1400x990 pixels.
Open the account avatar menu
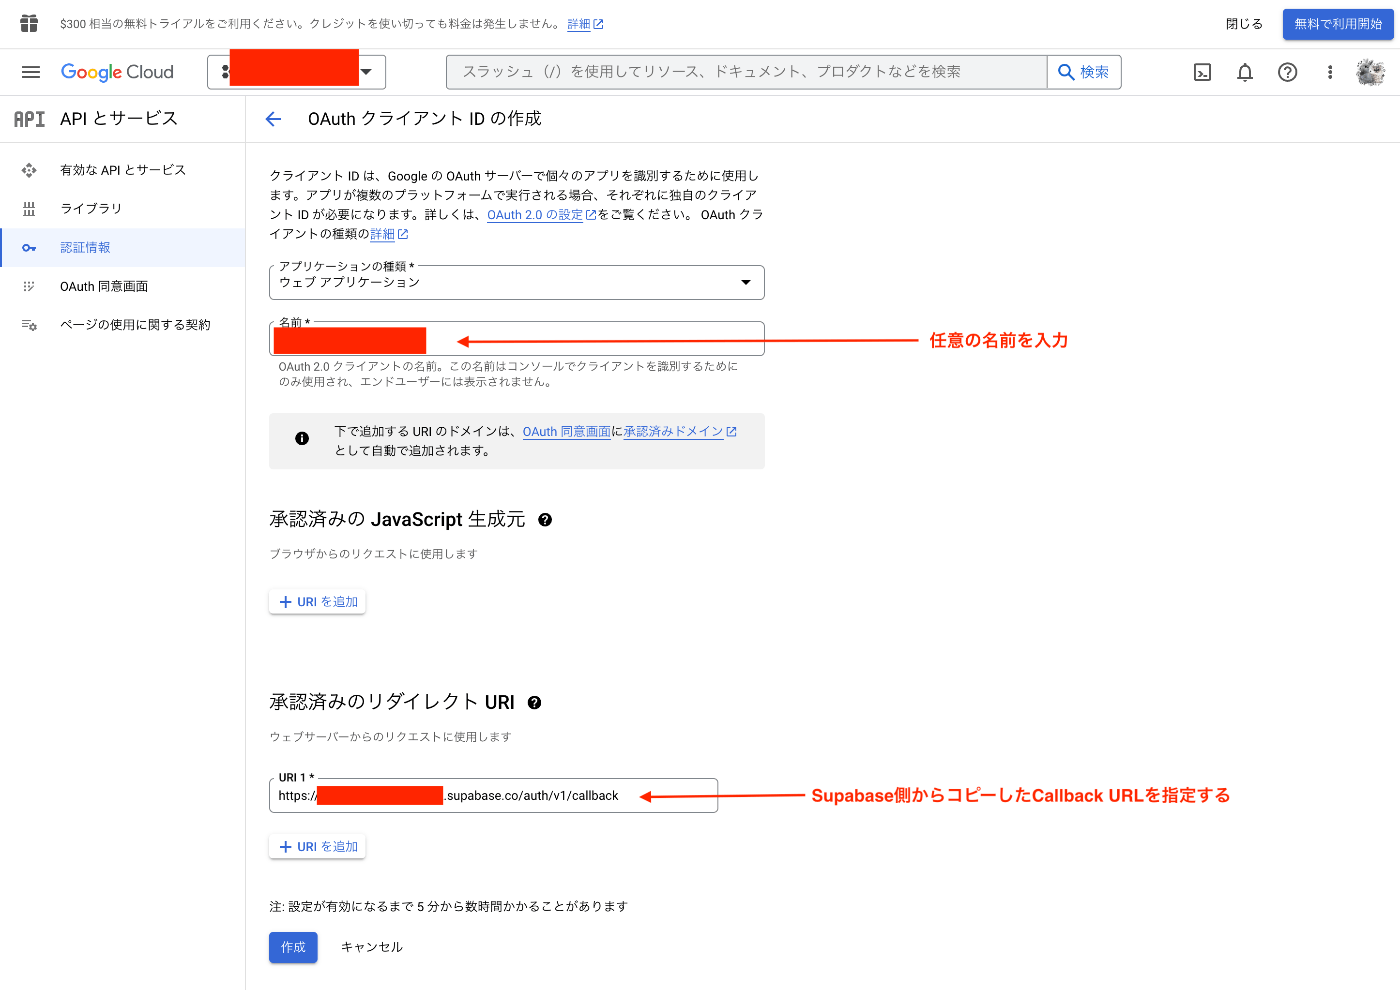click(1371, 72)
